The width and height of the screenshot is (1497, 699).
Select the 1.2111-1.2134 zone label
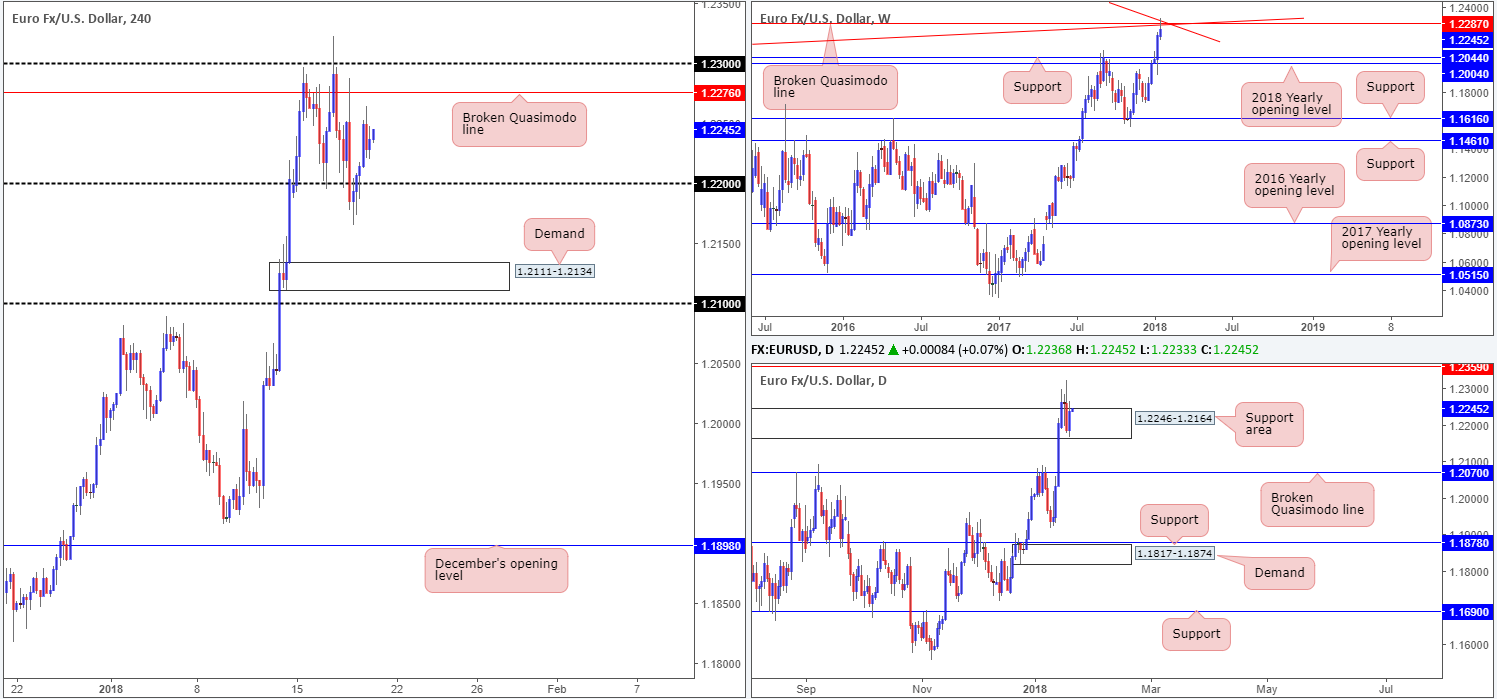pos(554,271)
